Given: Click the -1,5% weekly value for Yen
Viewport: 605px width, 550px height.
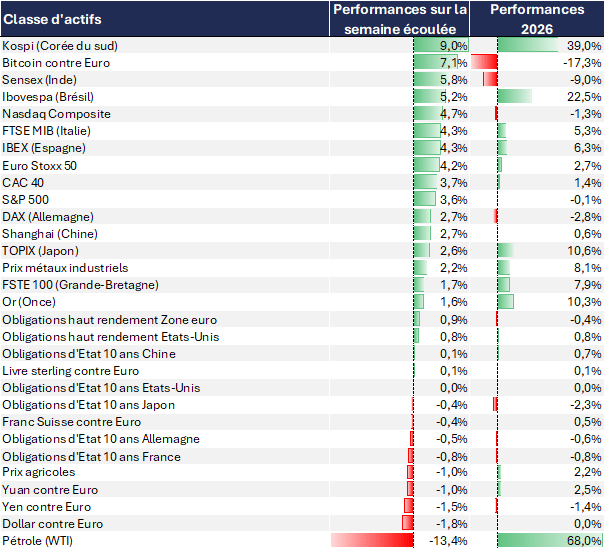Looking at the screenshot, I should click(x=451, y=506).
